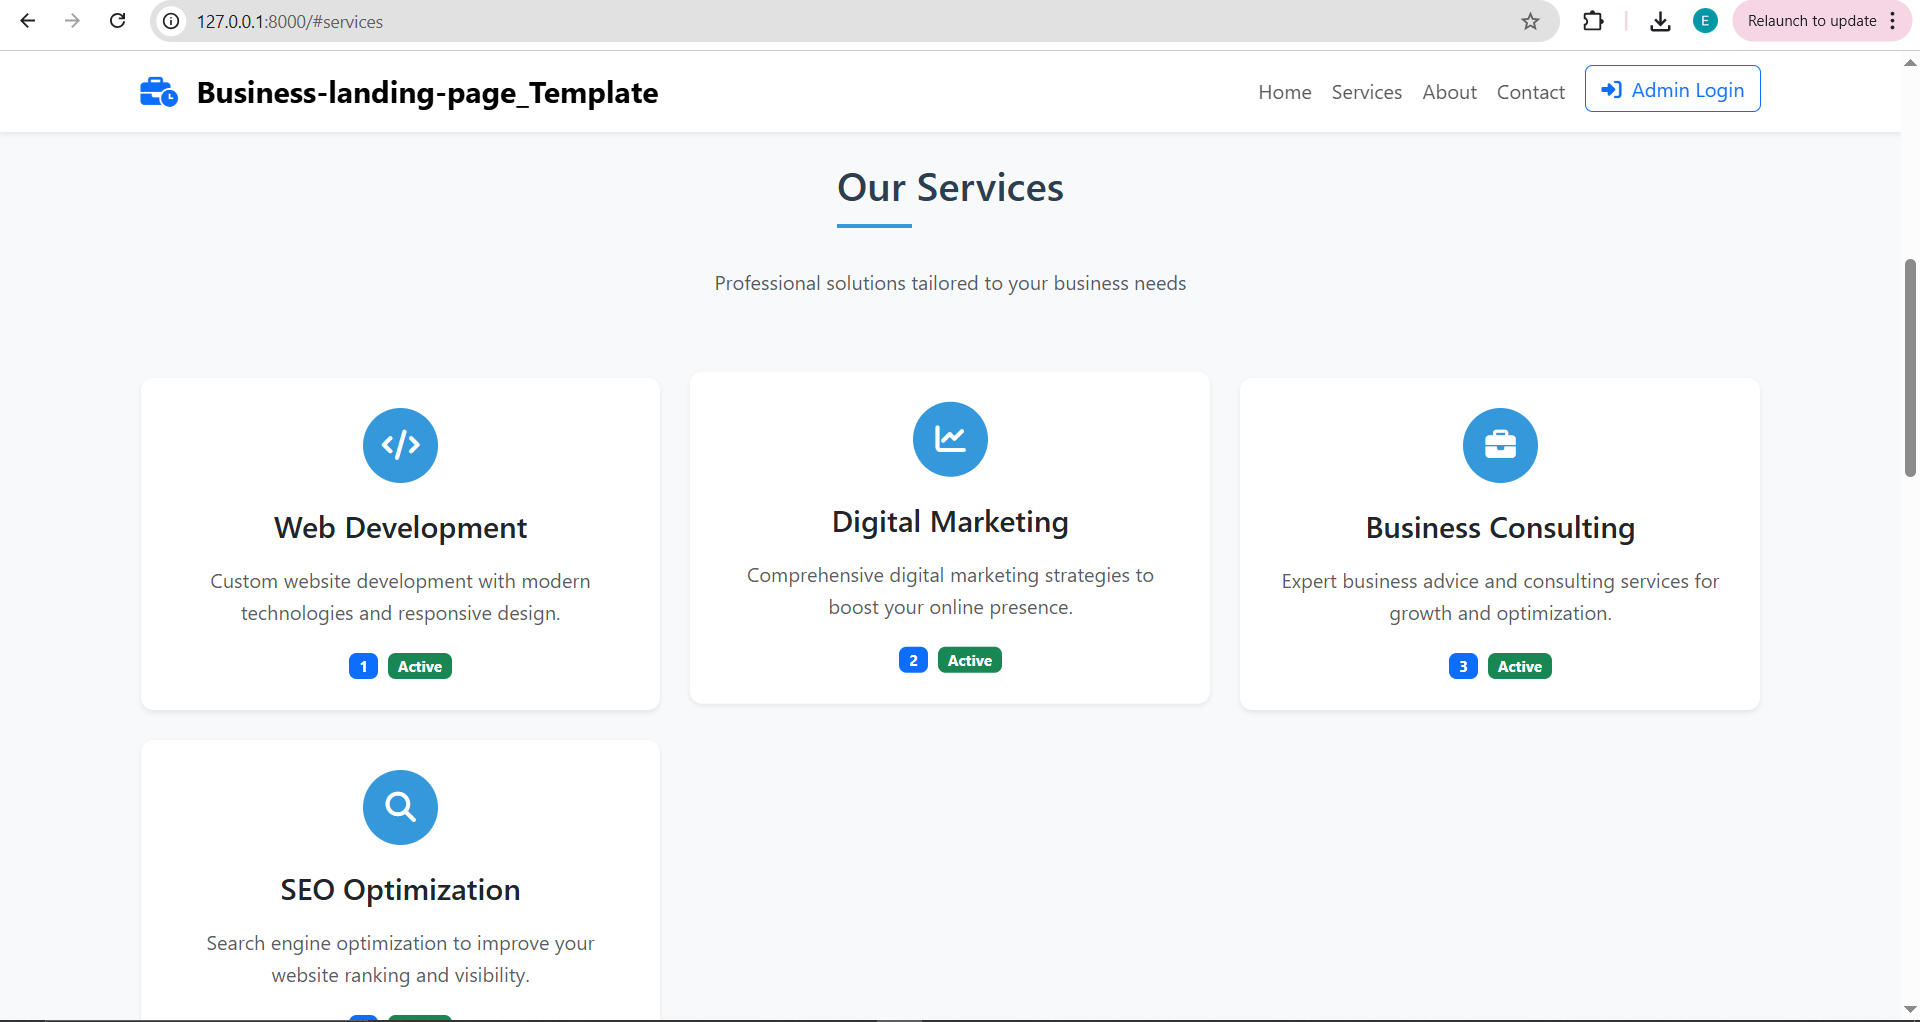Screen dimensions: 1920x1022
Task: Open the Chrome profile avatar
Action: 1705,21
